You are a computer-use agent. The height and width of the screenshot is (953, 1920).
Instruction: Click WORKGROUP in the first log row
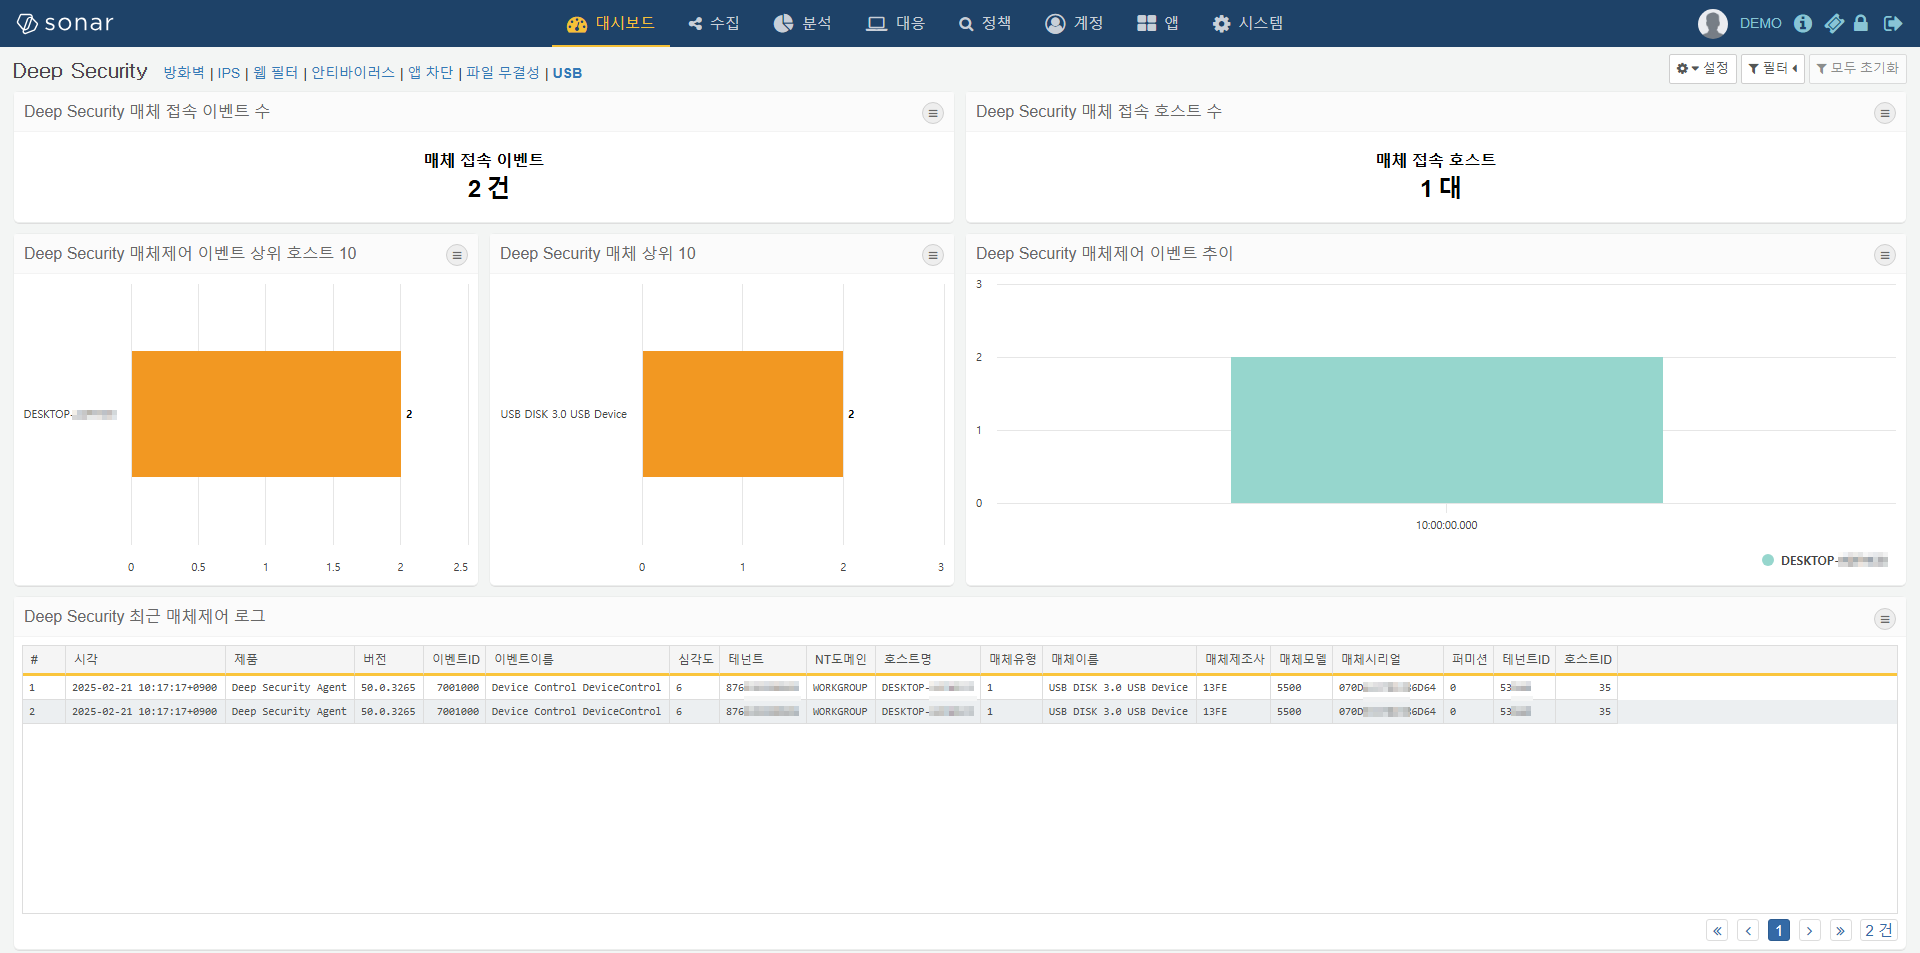pos(840,688)
